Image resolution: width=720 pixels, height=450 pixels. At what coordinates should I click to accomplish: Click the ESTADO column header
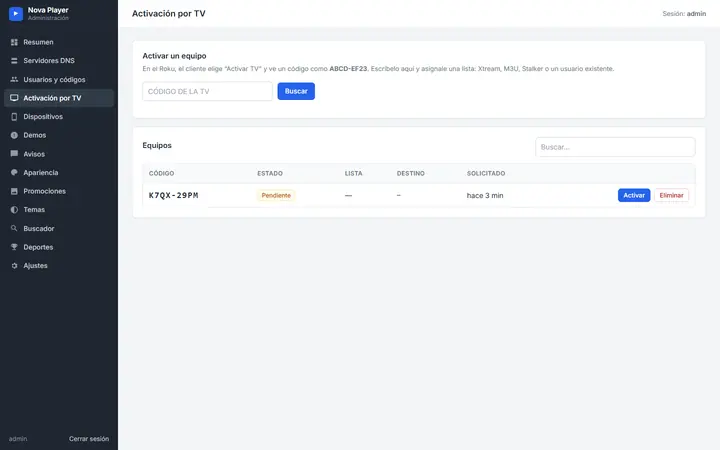270,173
